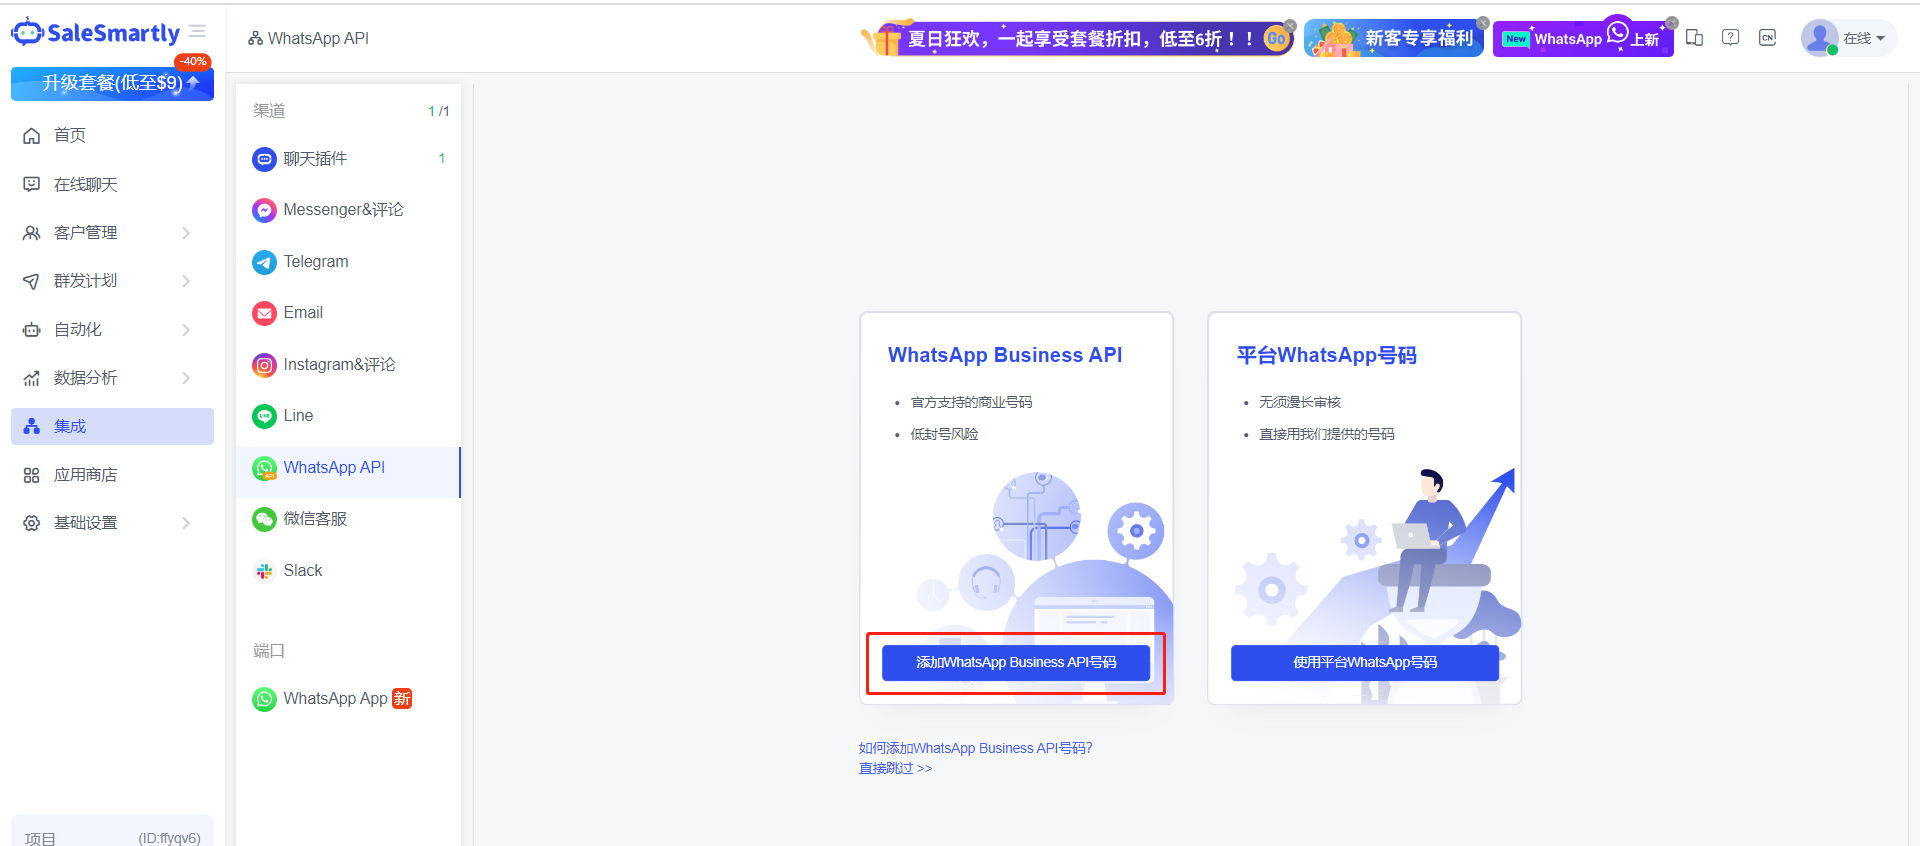Select the Telegram channel icon

coord(264,262)
